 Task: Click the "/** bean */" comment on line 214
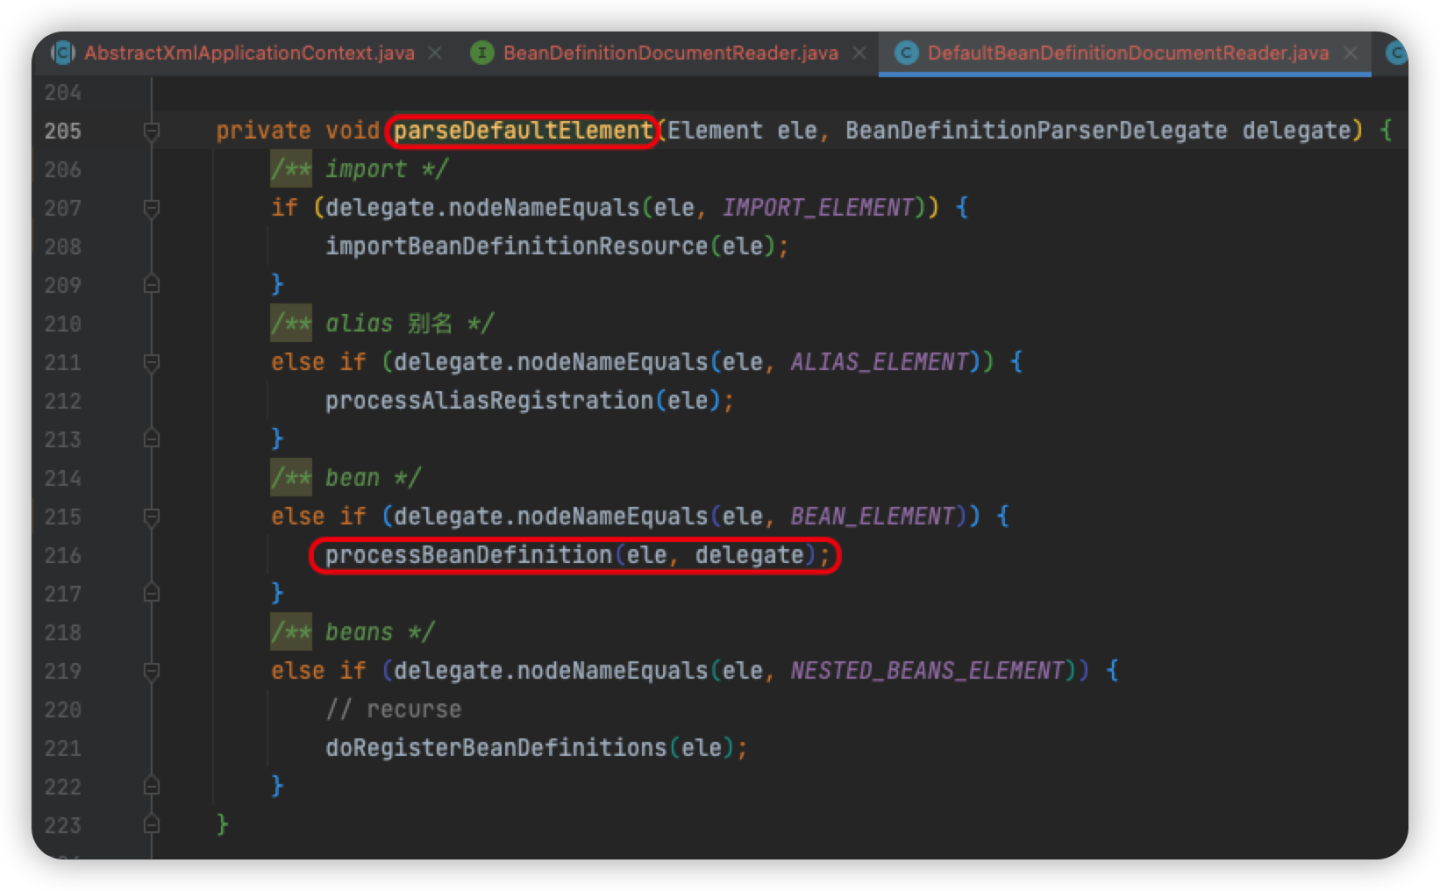(346, 478)
